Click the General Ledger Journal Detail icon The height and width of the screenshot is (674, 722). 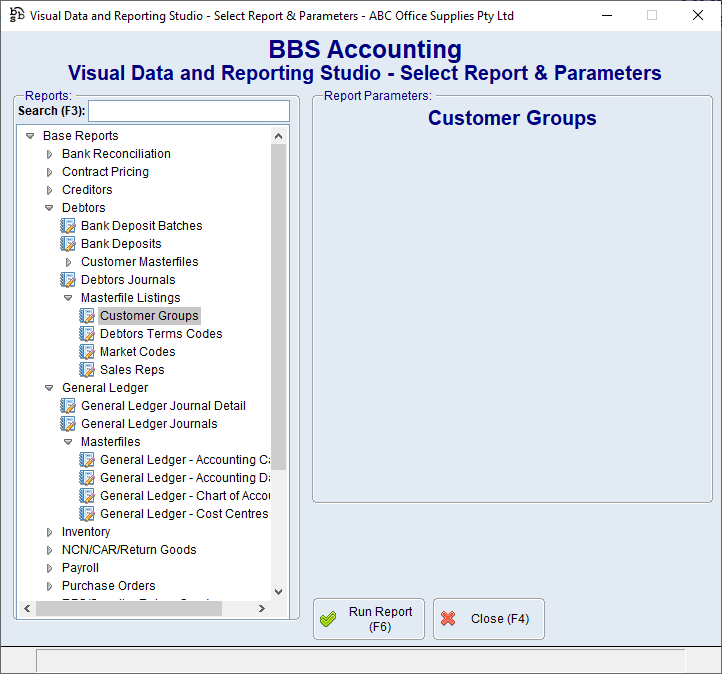click(68, 406)
